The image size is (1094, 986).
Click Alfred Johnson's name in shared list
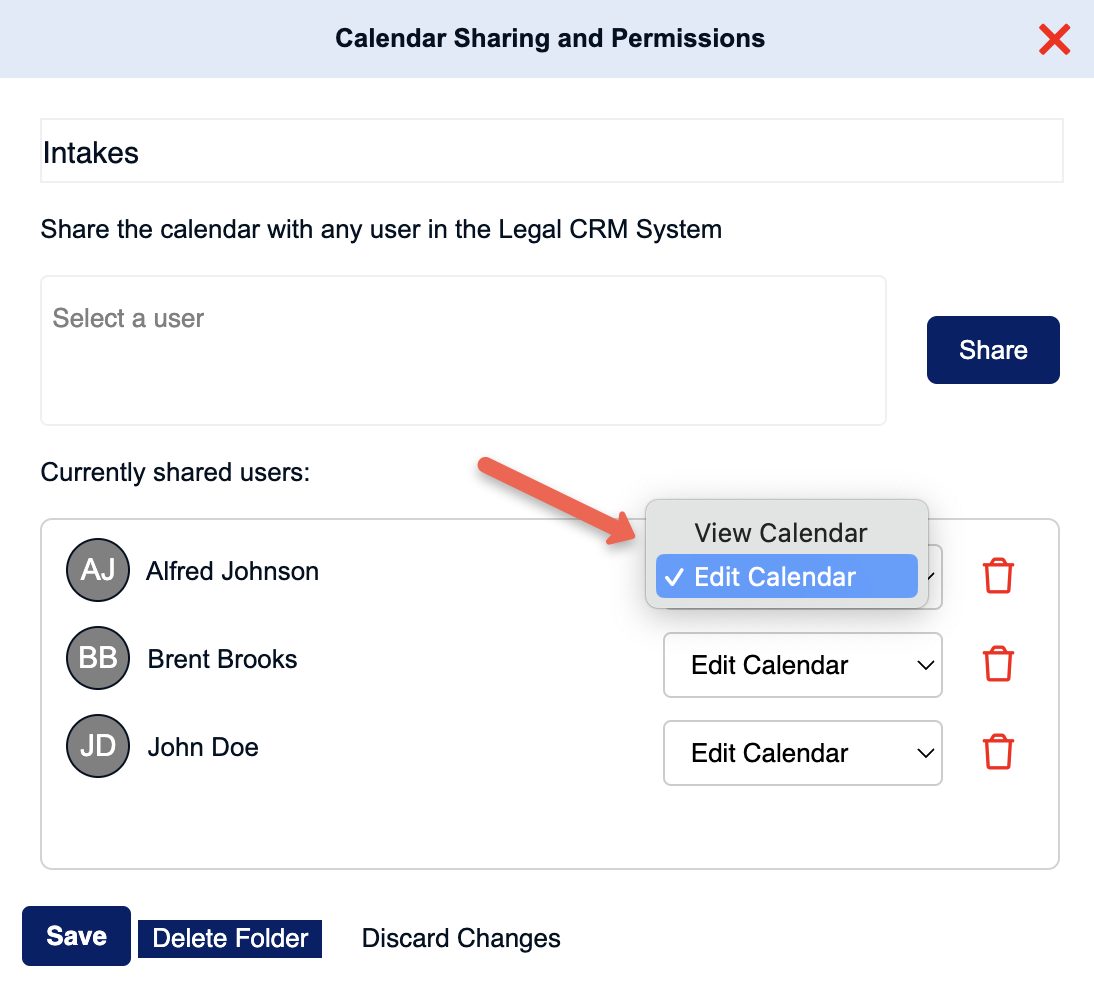point(232,572)
